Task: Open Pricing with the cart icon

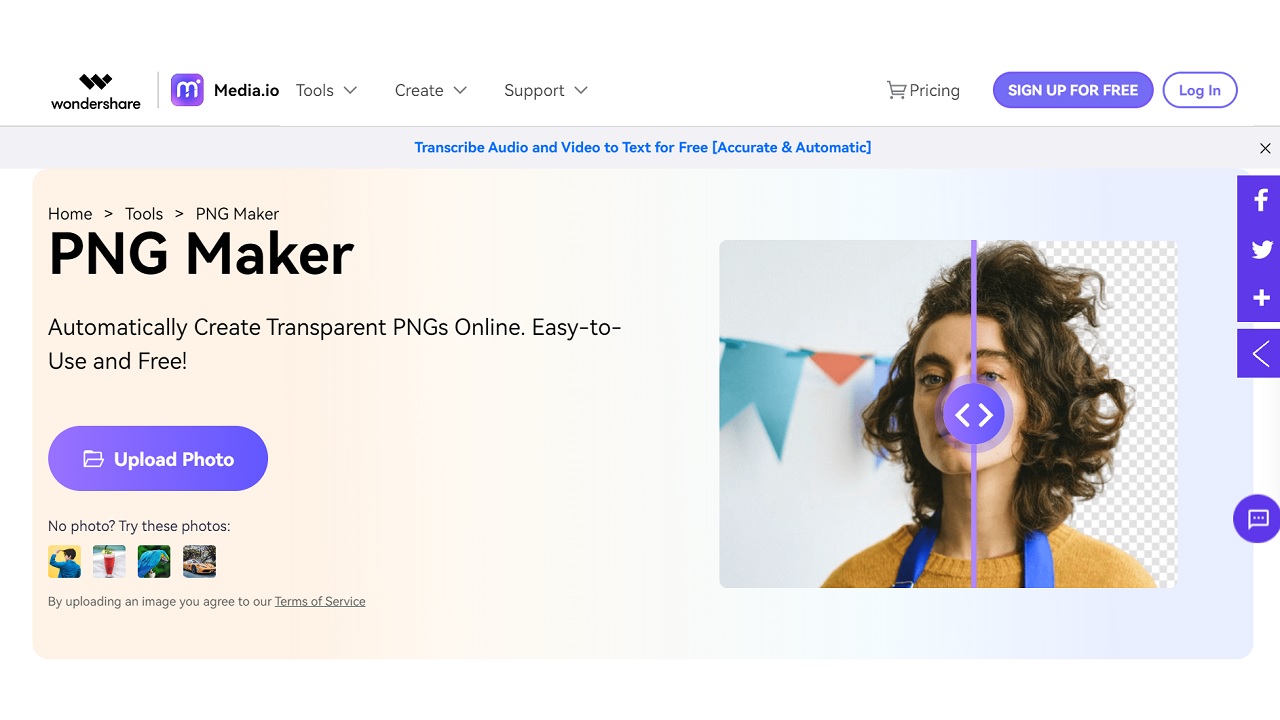Action: click(923, 90)
